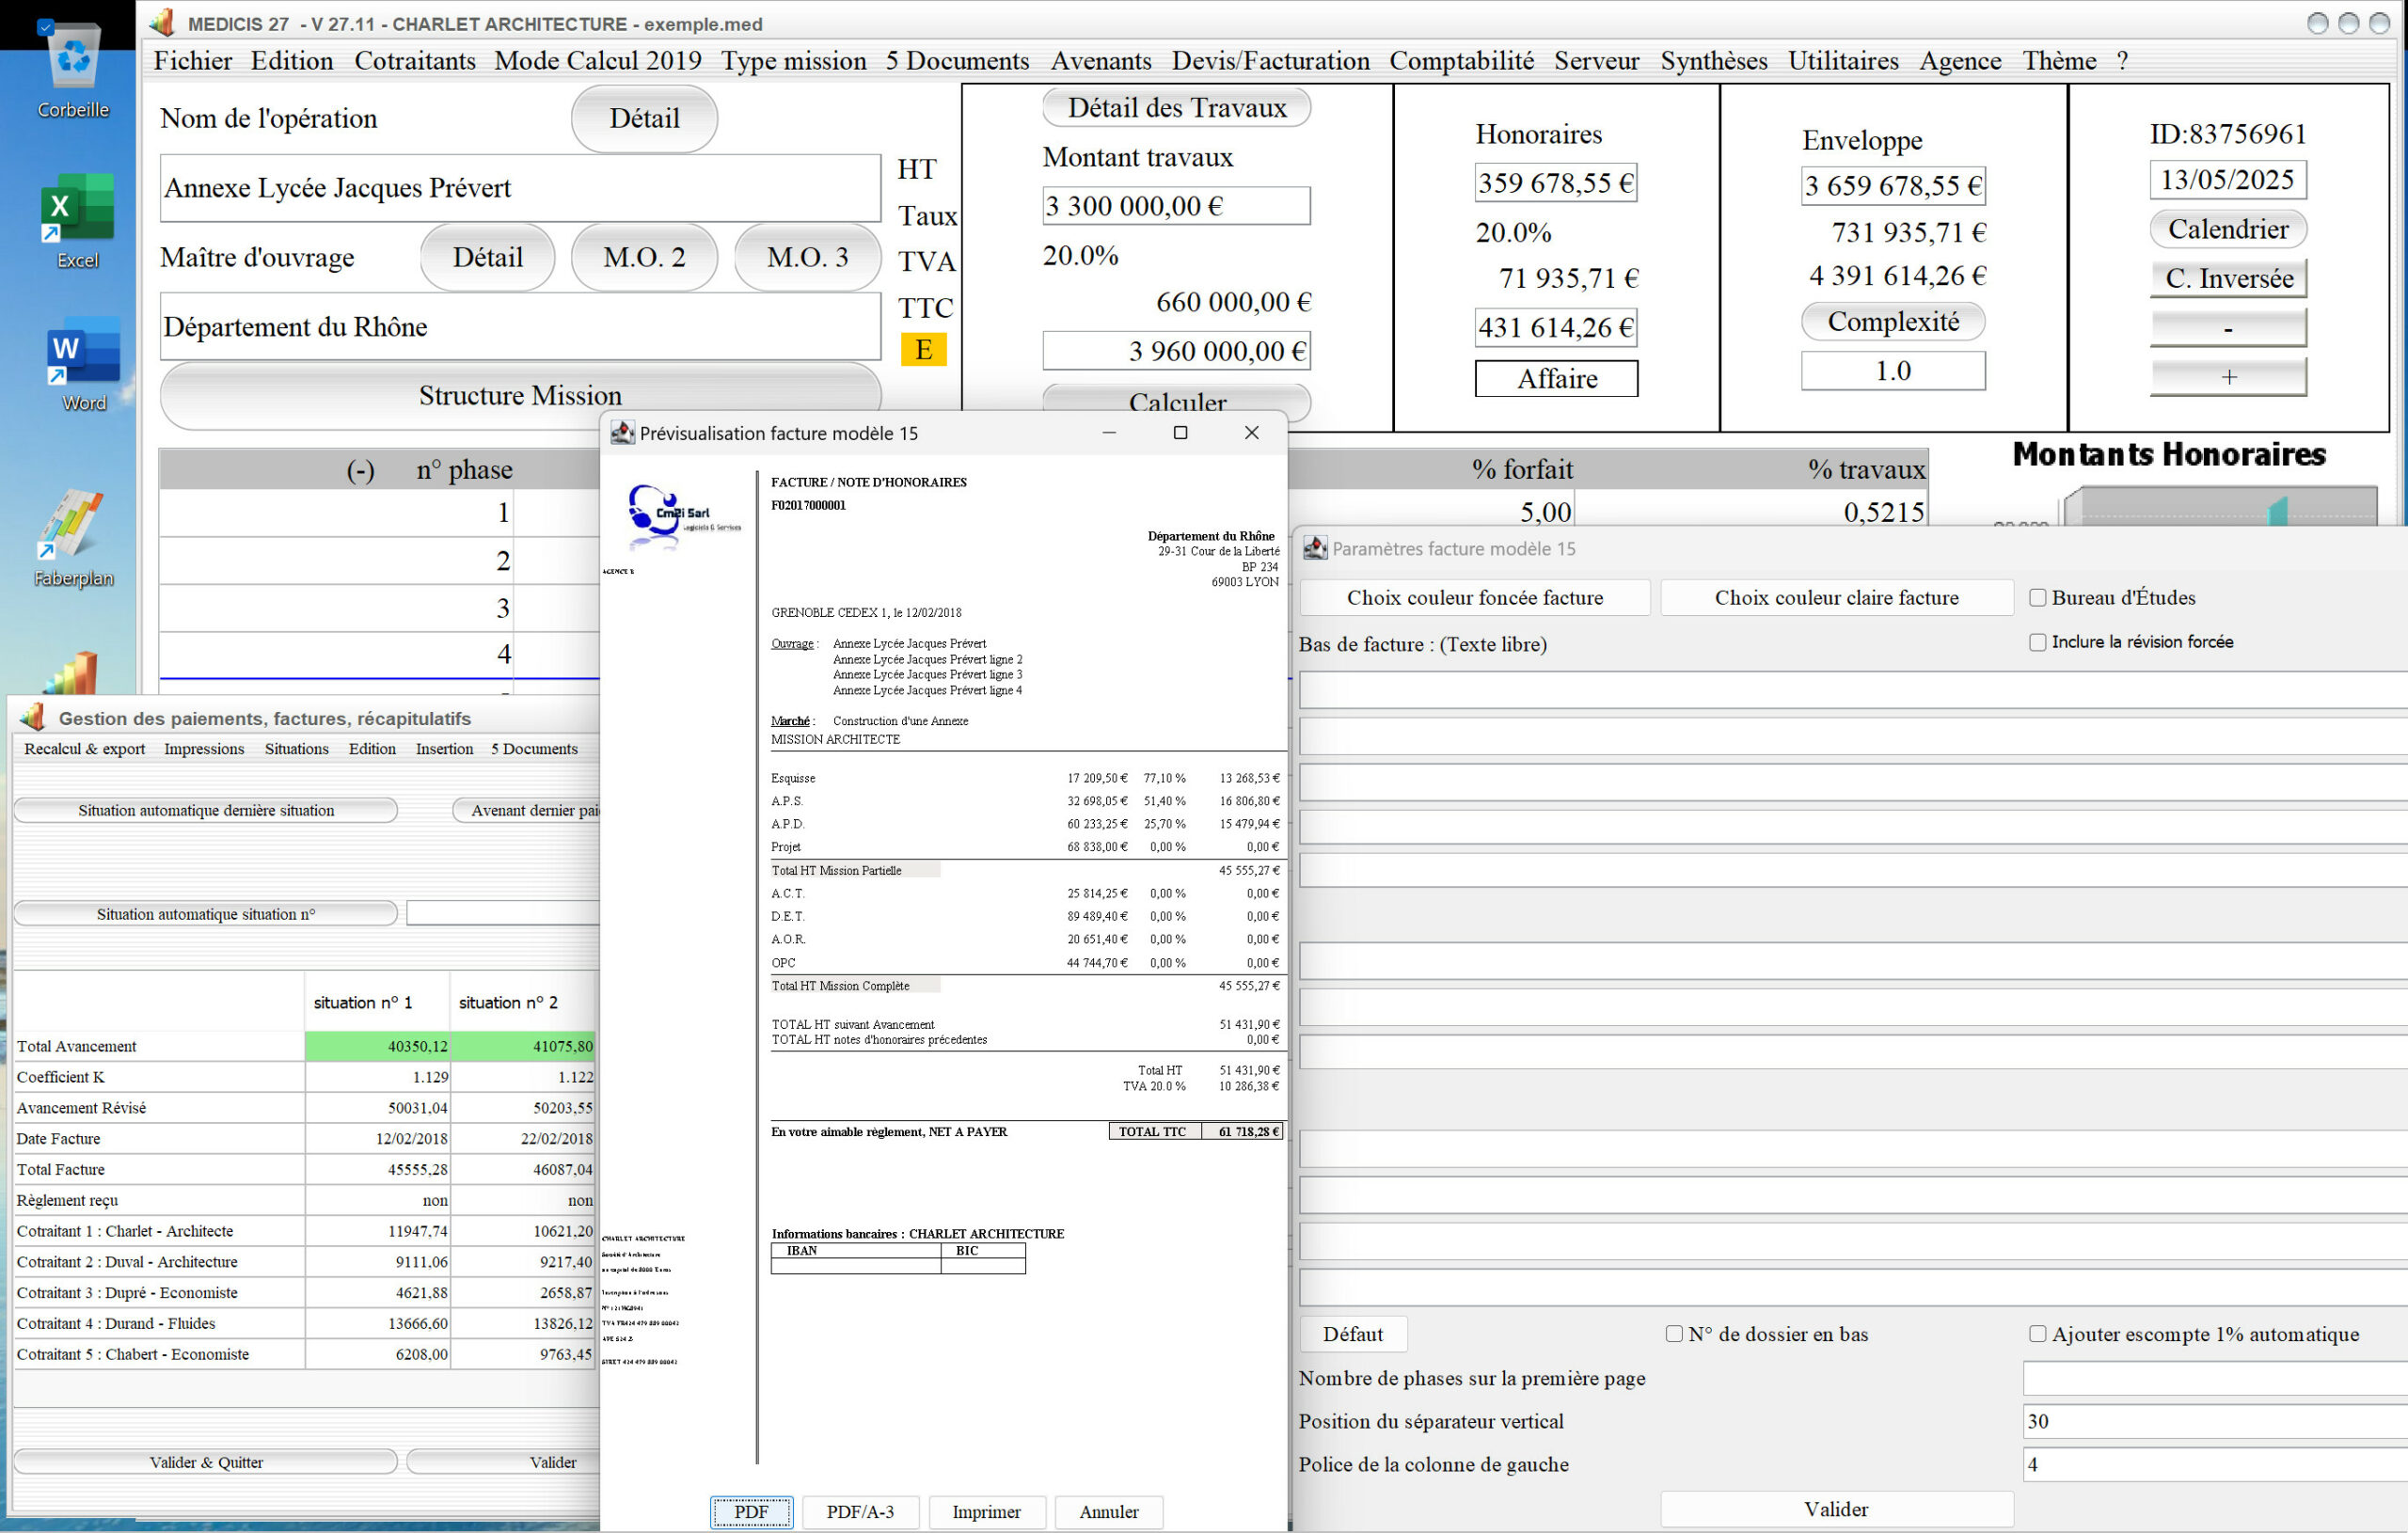Viewport: 2408px width, 1533px height.
Task: Check N° de dossier en bas
Action: click(1673, 1333)
